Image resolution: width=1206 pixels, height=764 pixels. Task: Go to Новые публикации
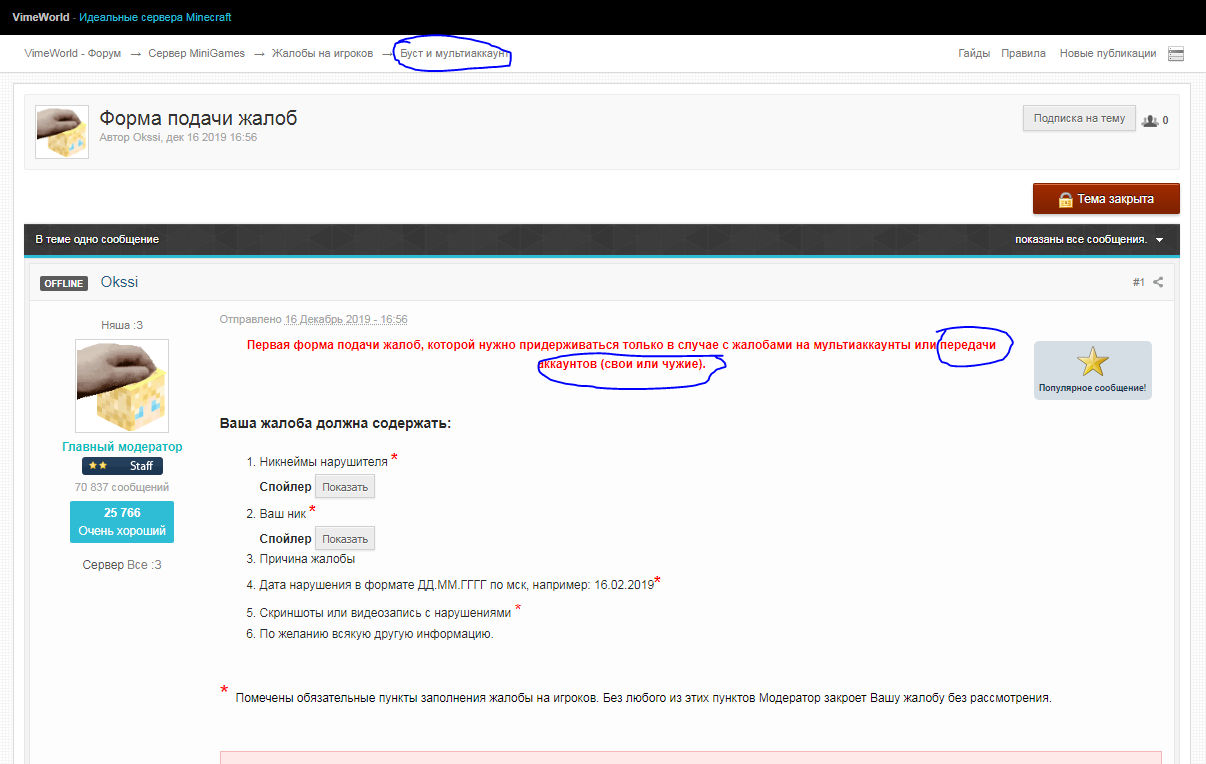tap(1107, 54)
